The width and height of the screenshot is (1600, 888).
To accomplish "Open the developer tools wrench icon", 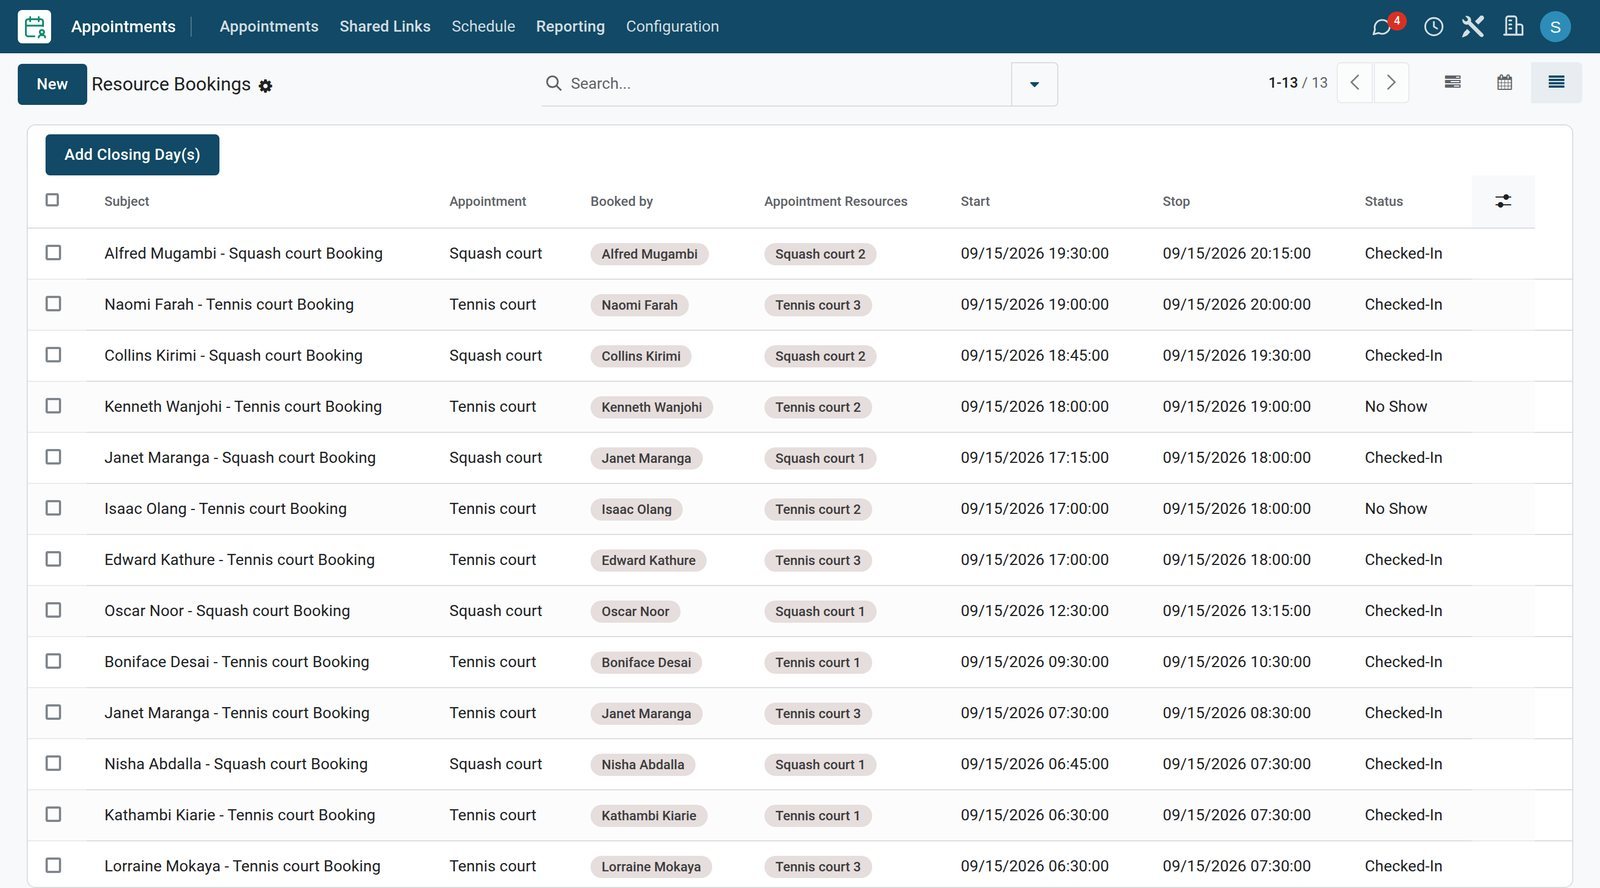I will [x=1473, y=27].
